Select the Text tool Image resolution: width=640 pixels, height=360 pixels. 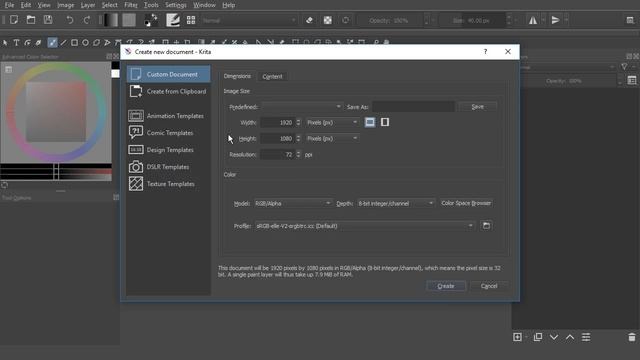tap(16, 42)
